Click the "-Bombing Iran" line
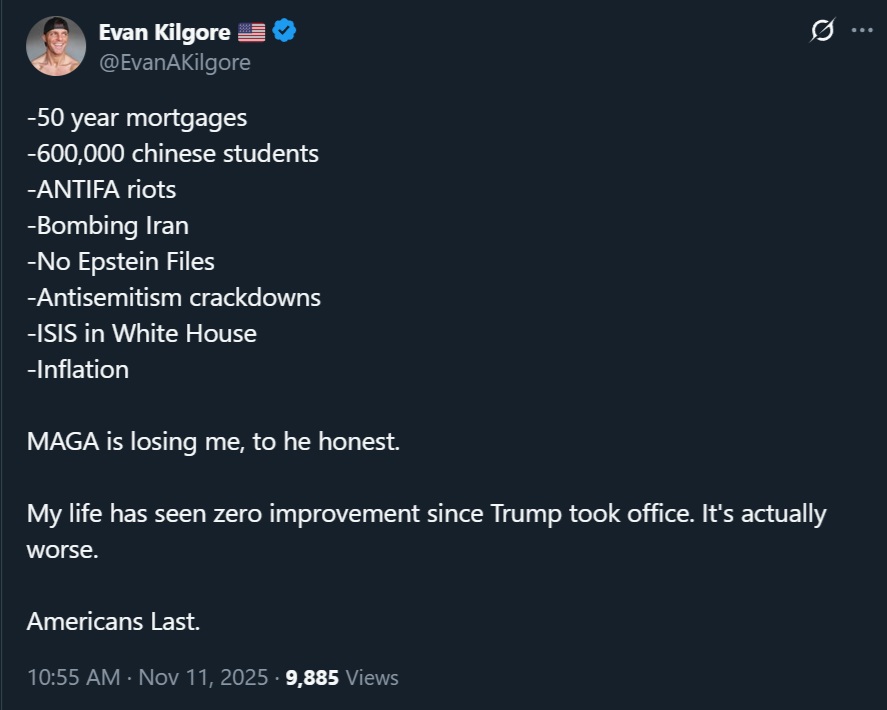 pyautogui.click(x=108, y=225)
